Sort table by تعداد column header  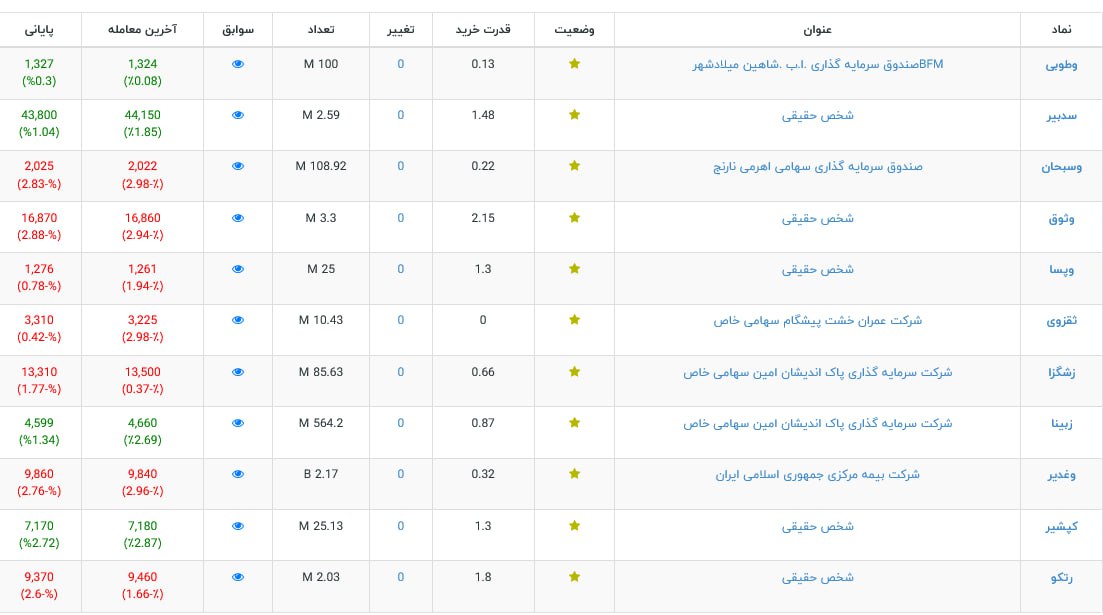320,29
